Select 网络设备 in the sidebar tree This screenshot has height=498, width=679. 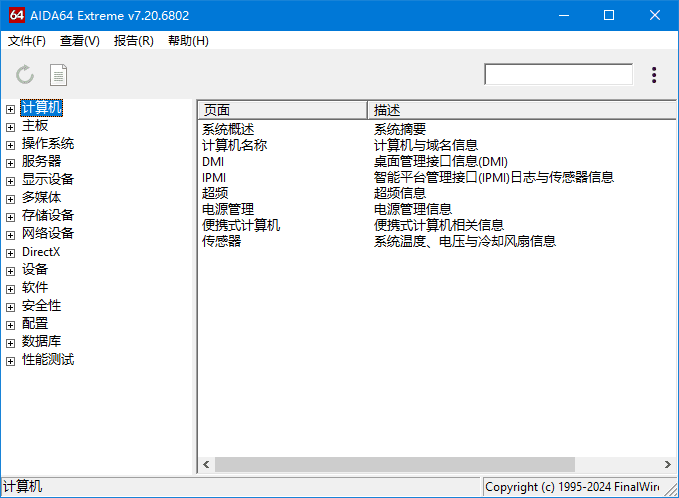click(48, 234)
